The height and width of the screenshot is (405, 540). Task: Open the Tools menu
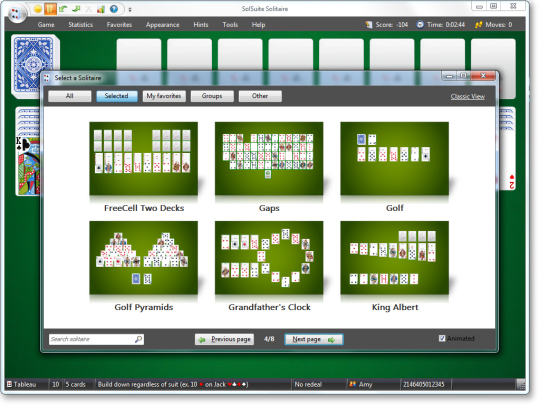(x=230, y=25)
